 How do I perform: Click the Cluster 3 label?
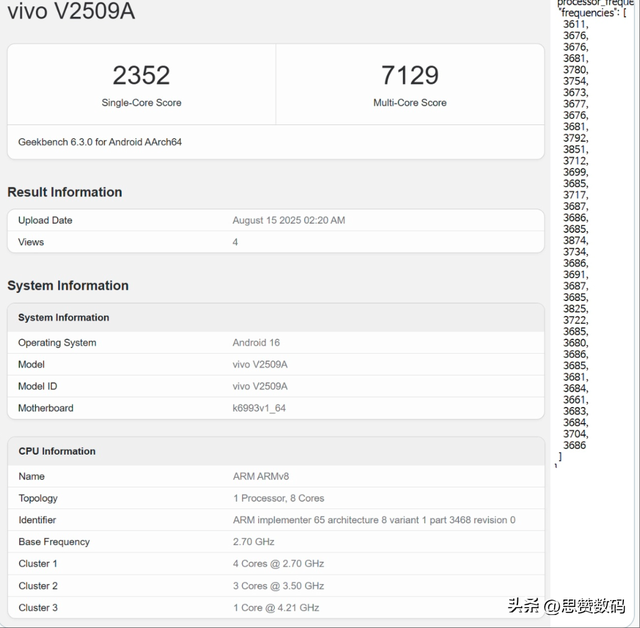tap(38, 608)
